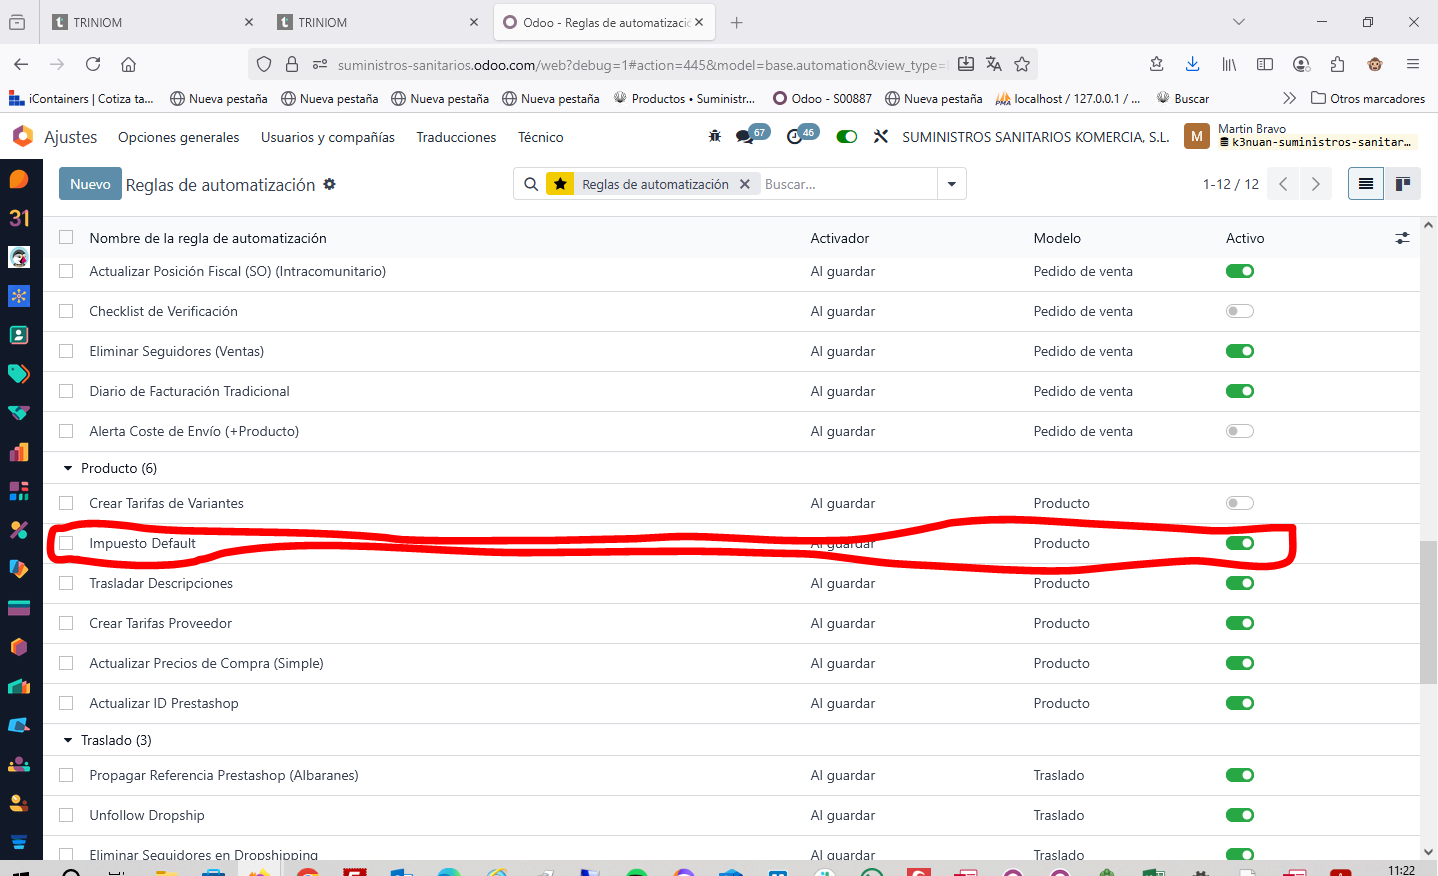Switch to kanban view
The height and width of the screenshot is (876, 1438).
point(1403,184)
